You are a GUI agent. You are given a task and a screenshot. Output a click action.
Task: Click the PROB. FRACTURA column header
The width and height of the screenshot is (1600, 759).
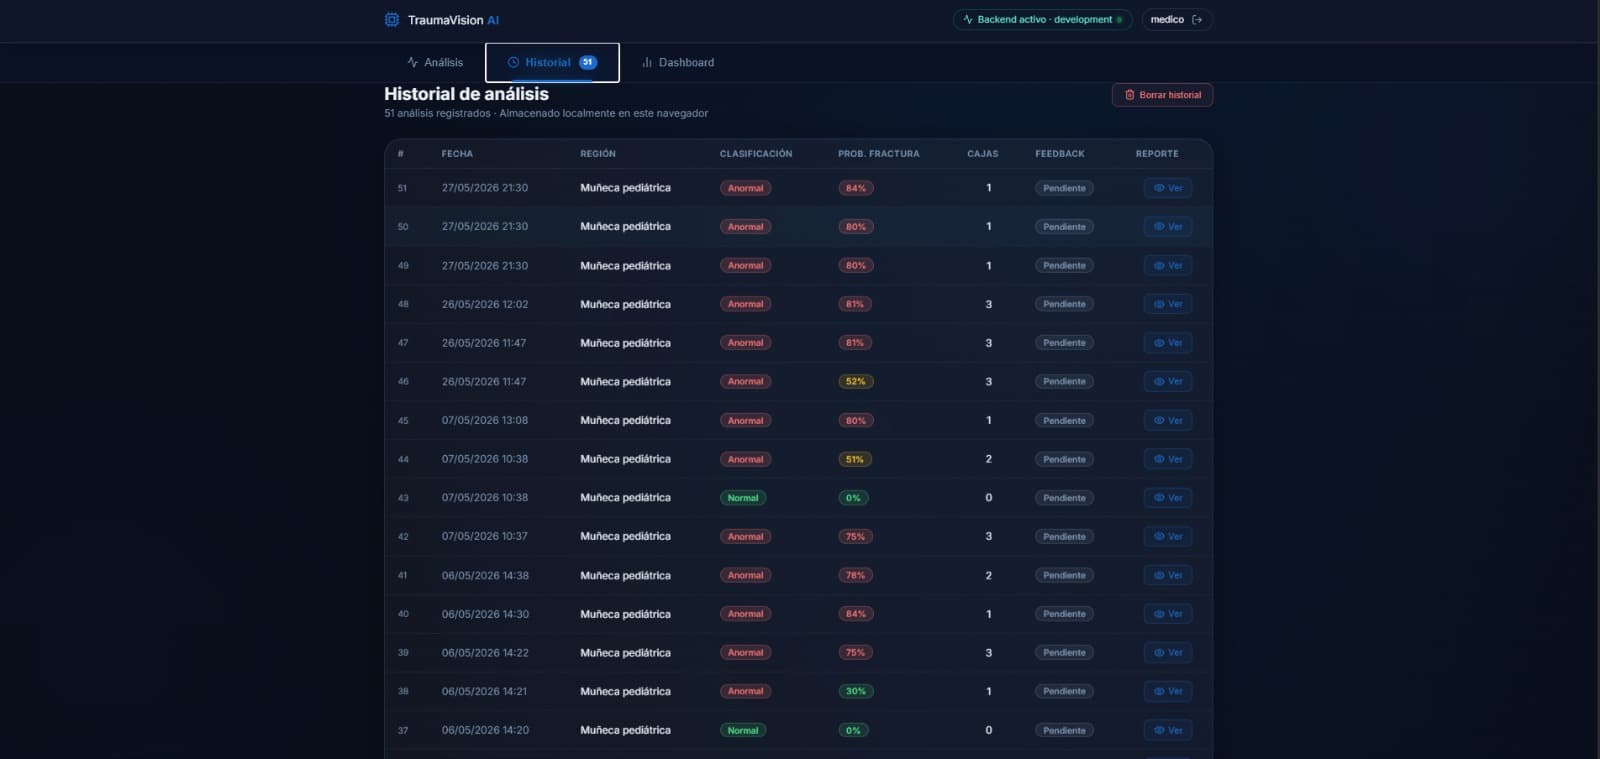(879, 154)
